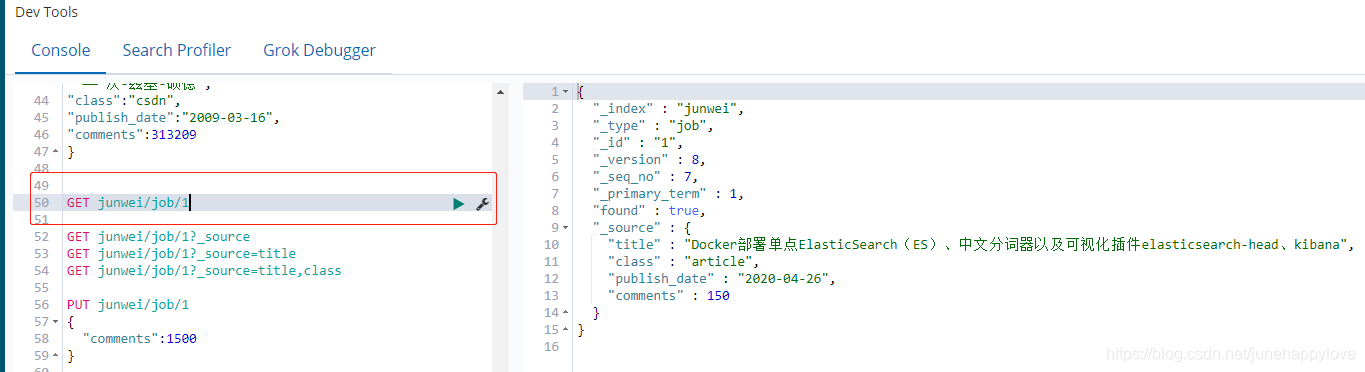Switch to the Search Profiler tab
Screen dimensions: 1365x372
[x=177, y=50]
